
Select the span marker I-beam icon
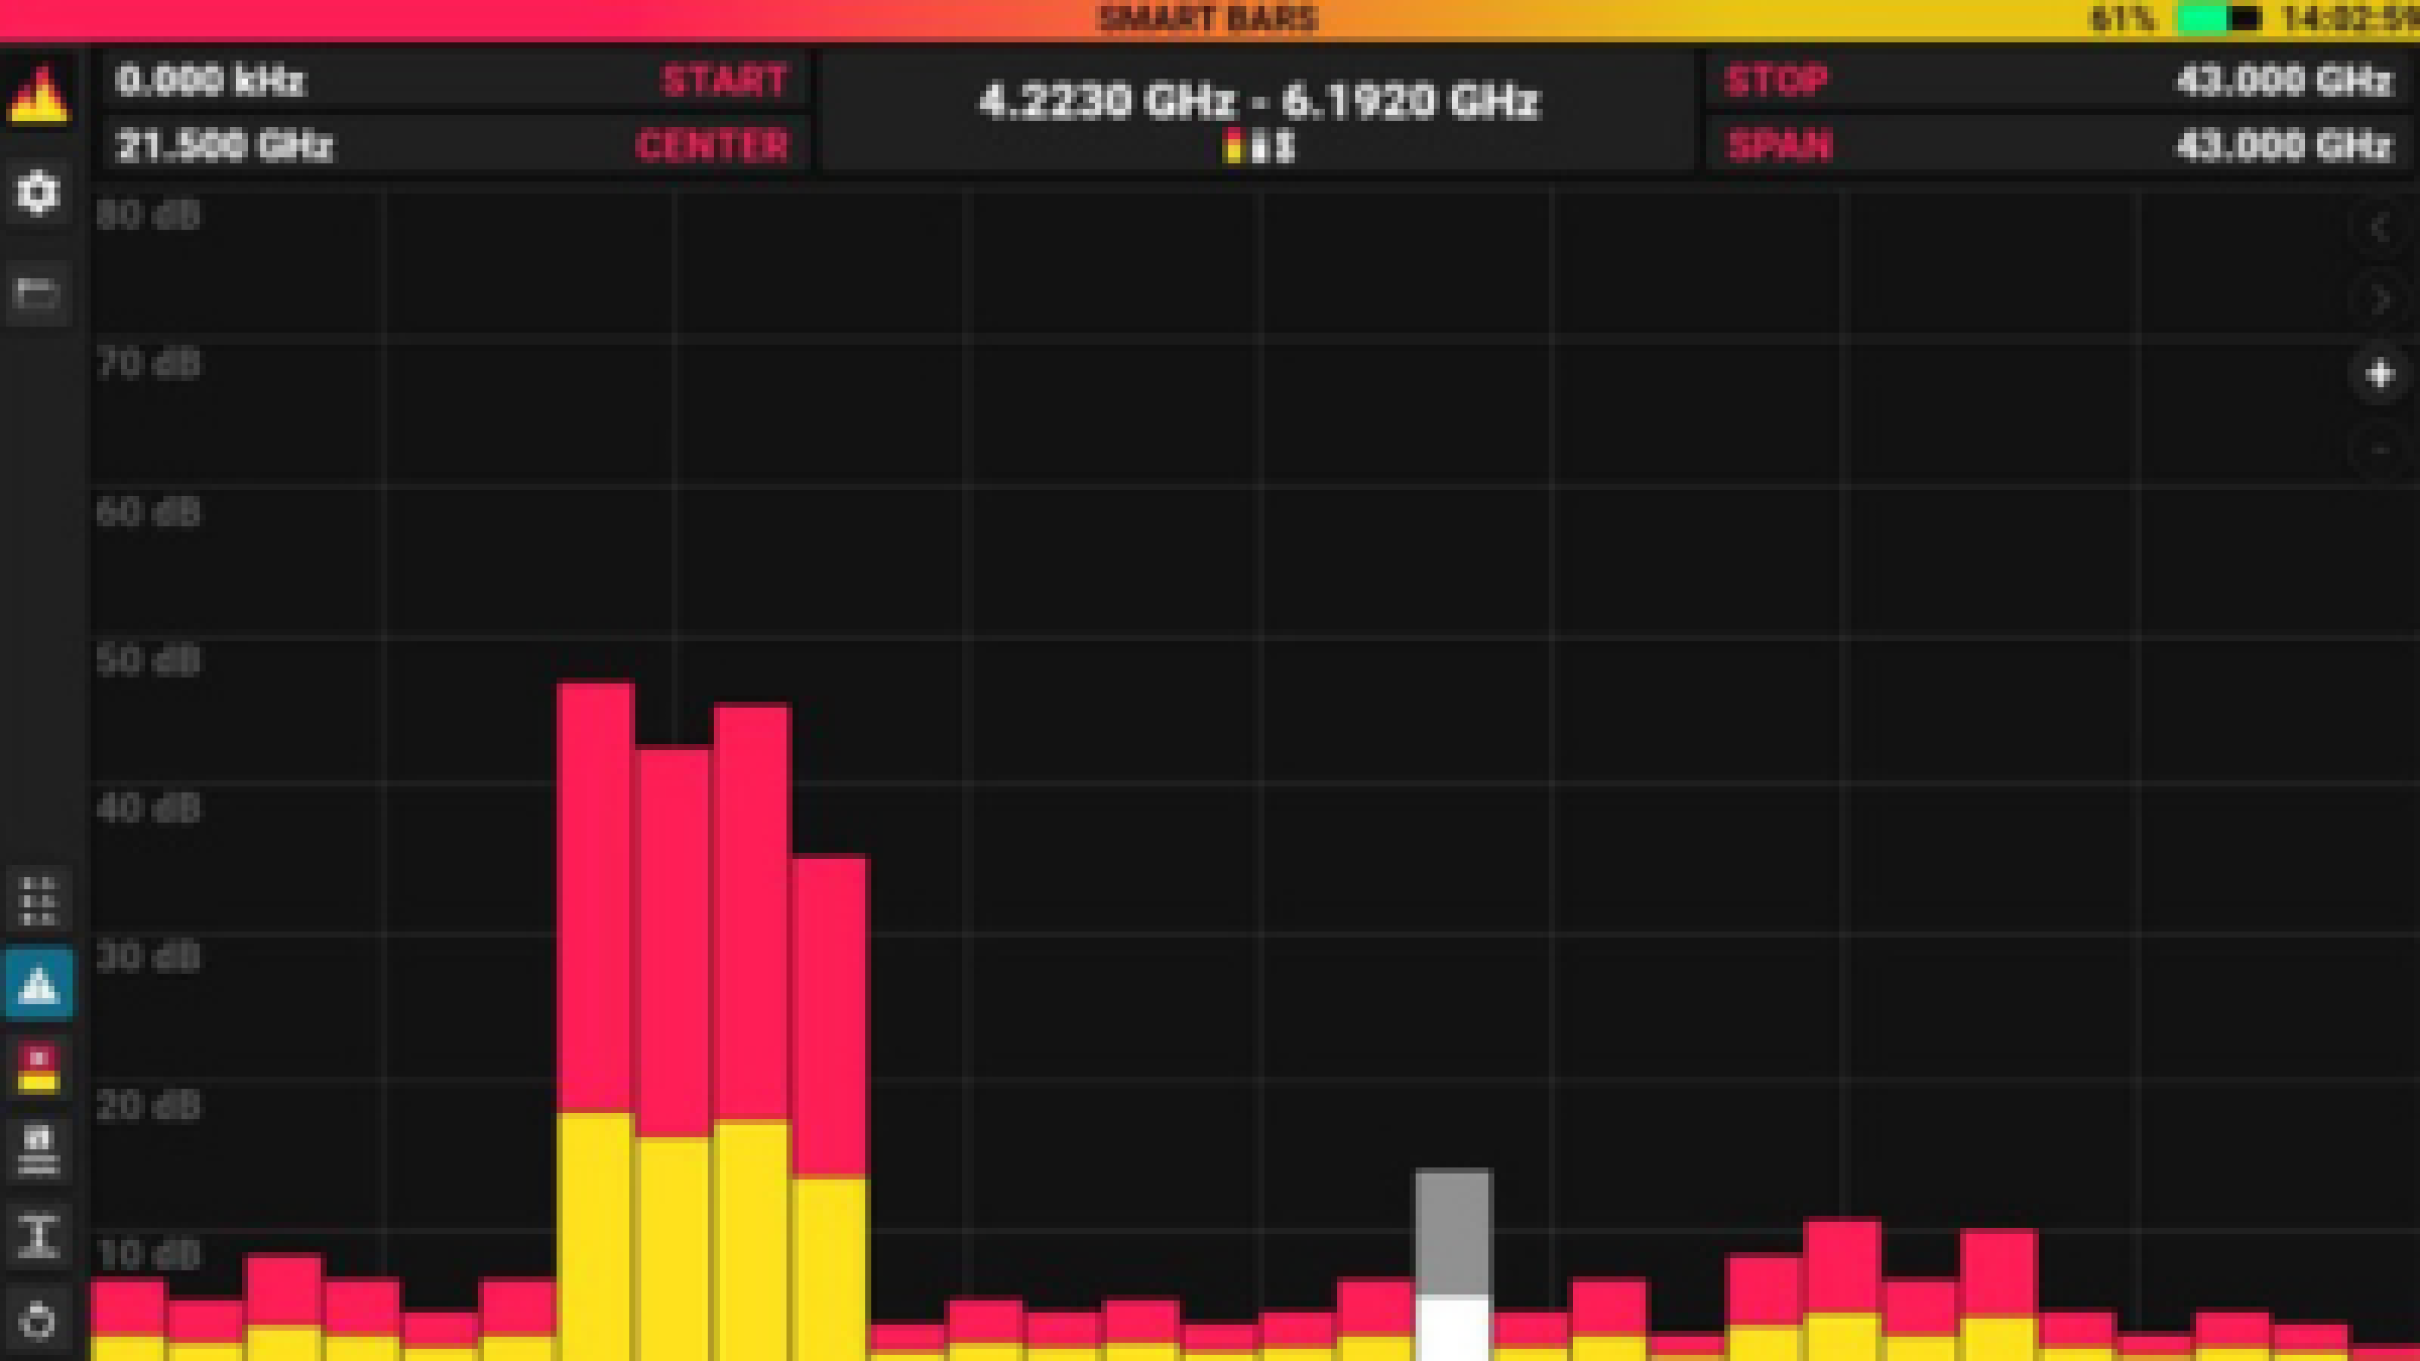pyautogui.click(x=38, y=1236)
